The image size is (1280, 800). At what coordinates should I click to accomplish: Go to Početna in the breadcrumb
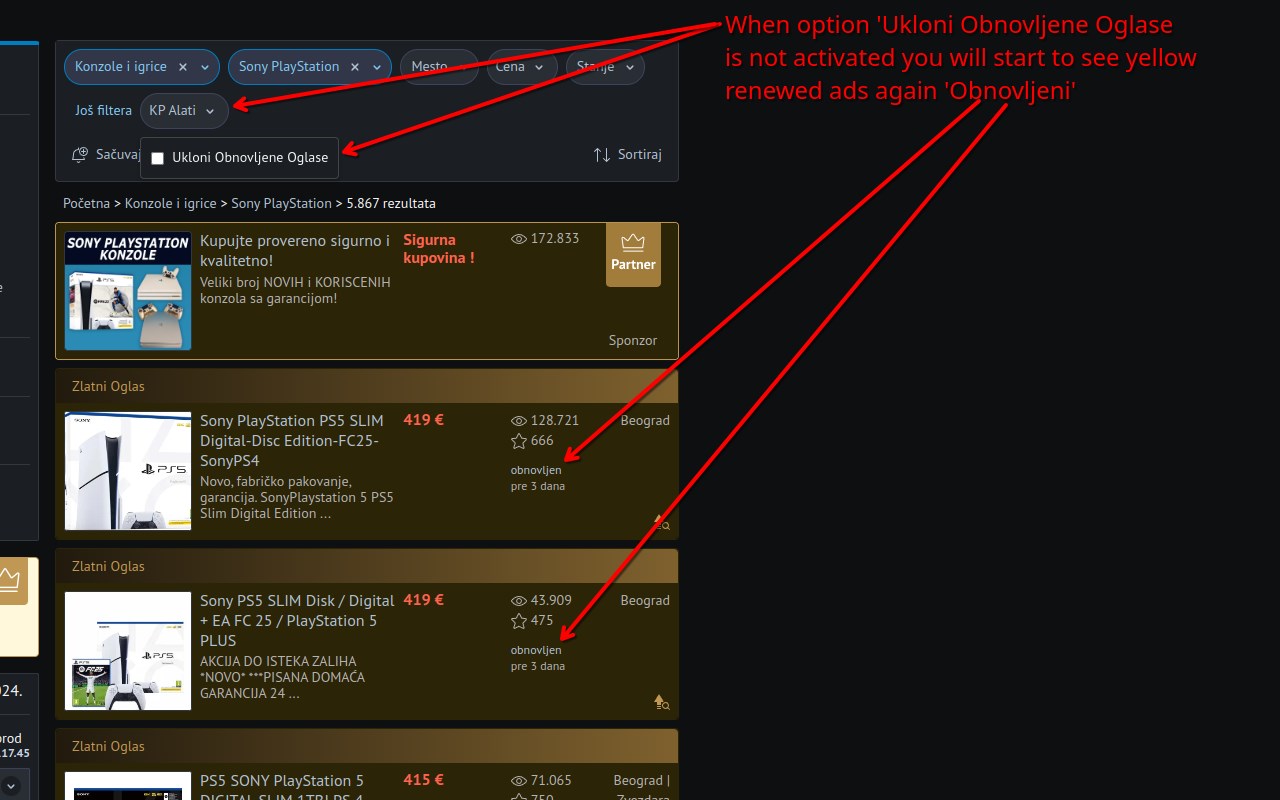coord(86,203)
